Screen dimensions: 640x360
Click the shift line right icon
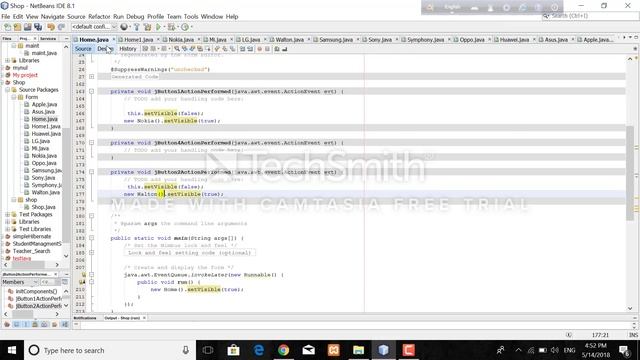[x=249, y=49]
